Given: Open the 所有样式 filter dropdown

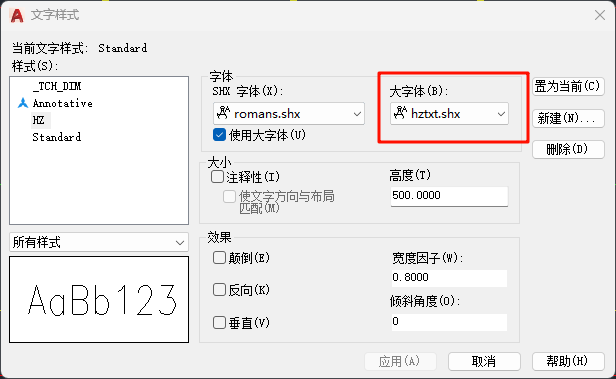Looking at the screenshot, I should click(99, 242).
